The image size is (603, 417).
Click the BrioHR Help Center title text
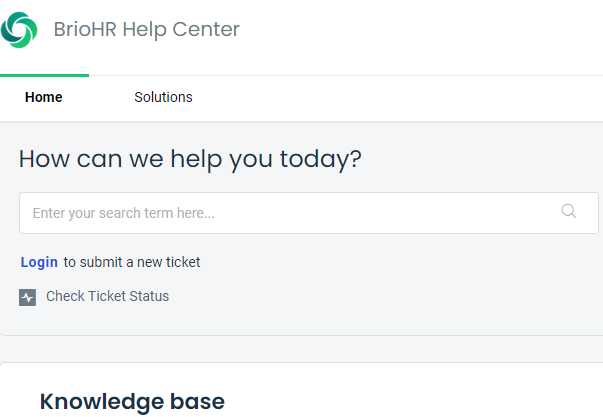pyautogui.click(x=147, y=29)
